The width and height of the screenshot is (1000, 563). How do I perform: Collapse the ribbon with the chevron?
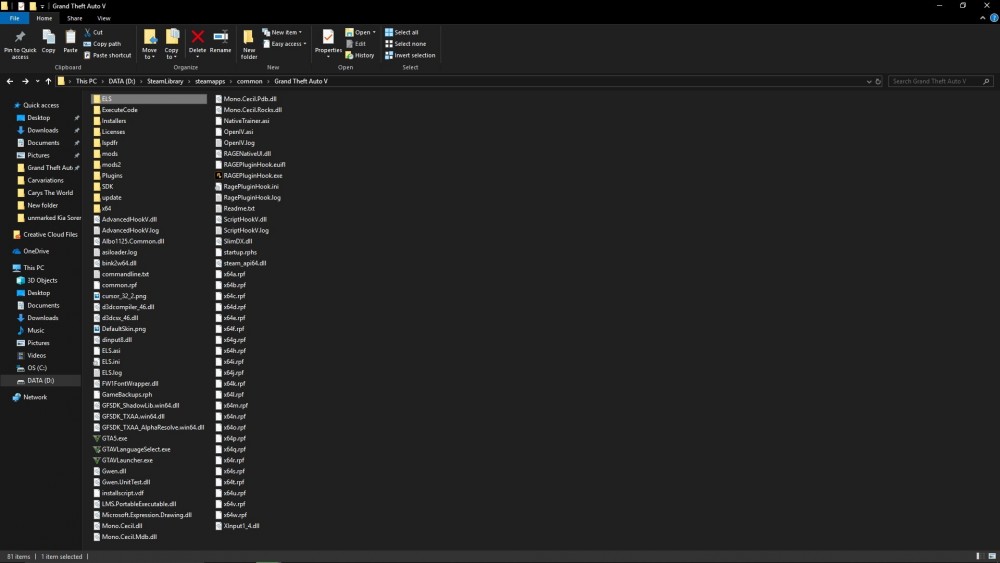tap(982, 18)
